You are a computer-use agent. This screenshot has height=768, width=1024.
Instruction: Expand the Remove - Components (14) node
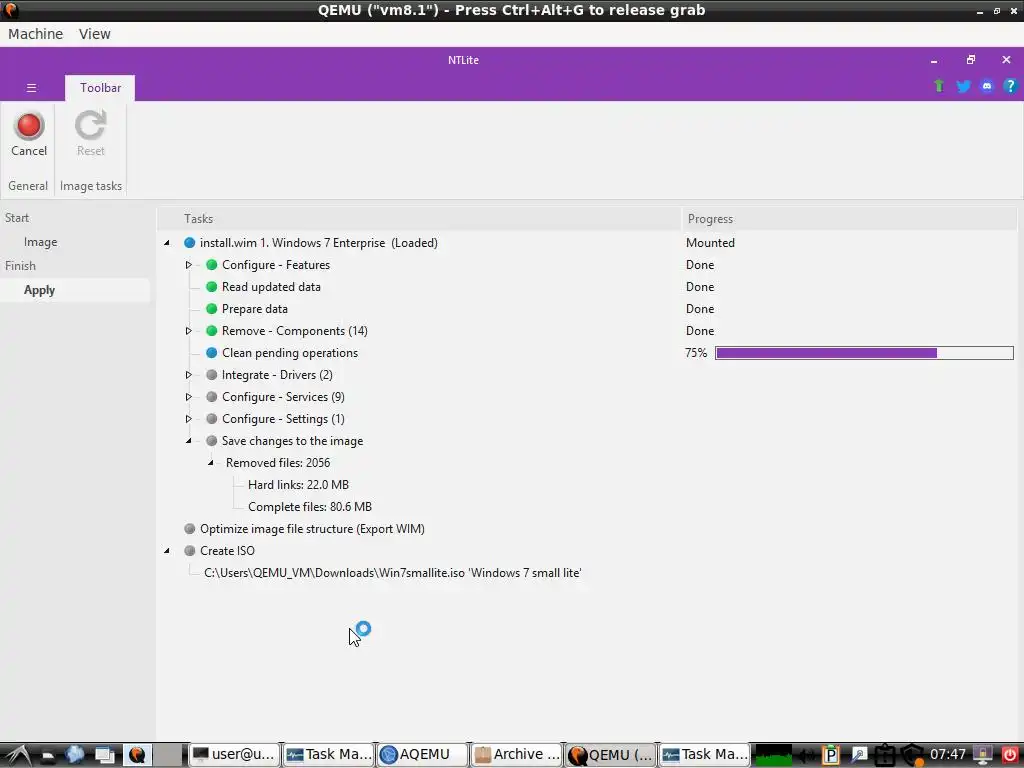189,331
